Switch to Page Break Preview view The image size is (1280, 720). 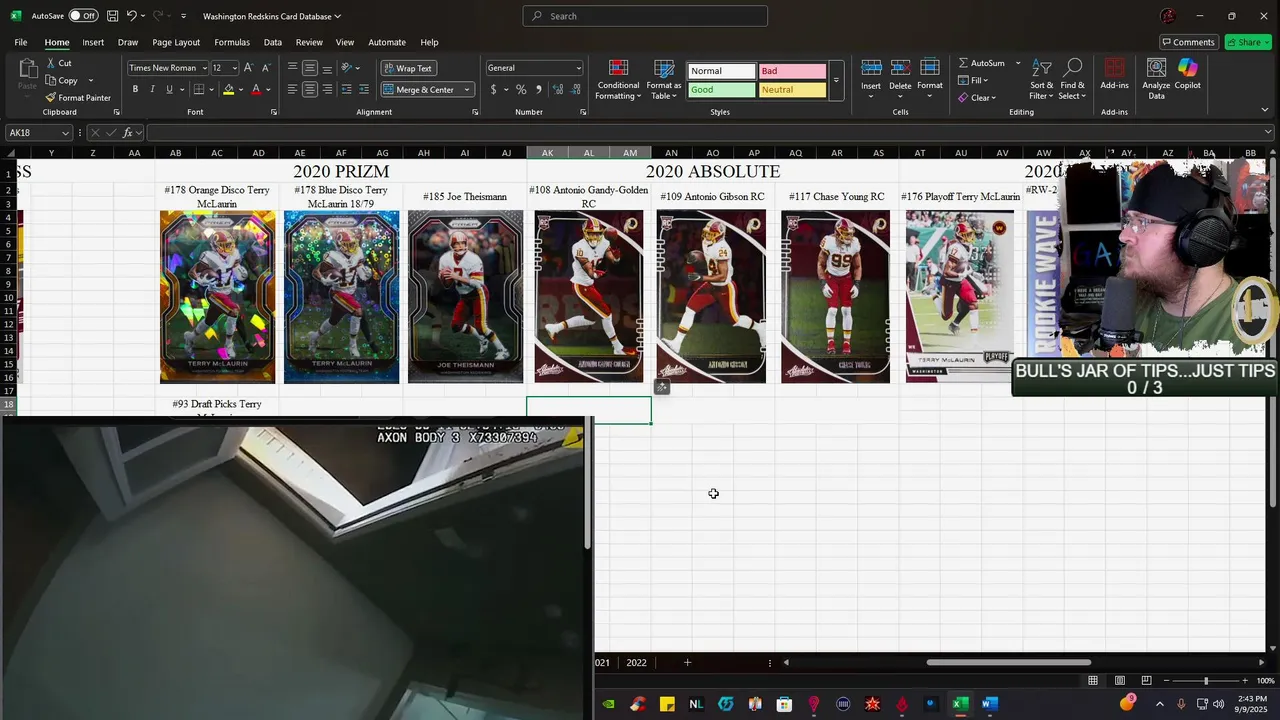pos(1146,681)
